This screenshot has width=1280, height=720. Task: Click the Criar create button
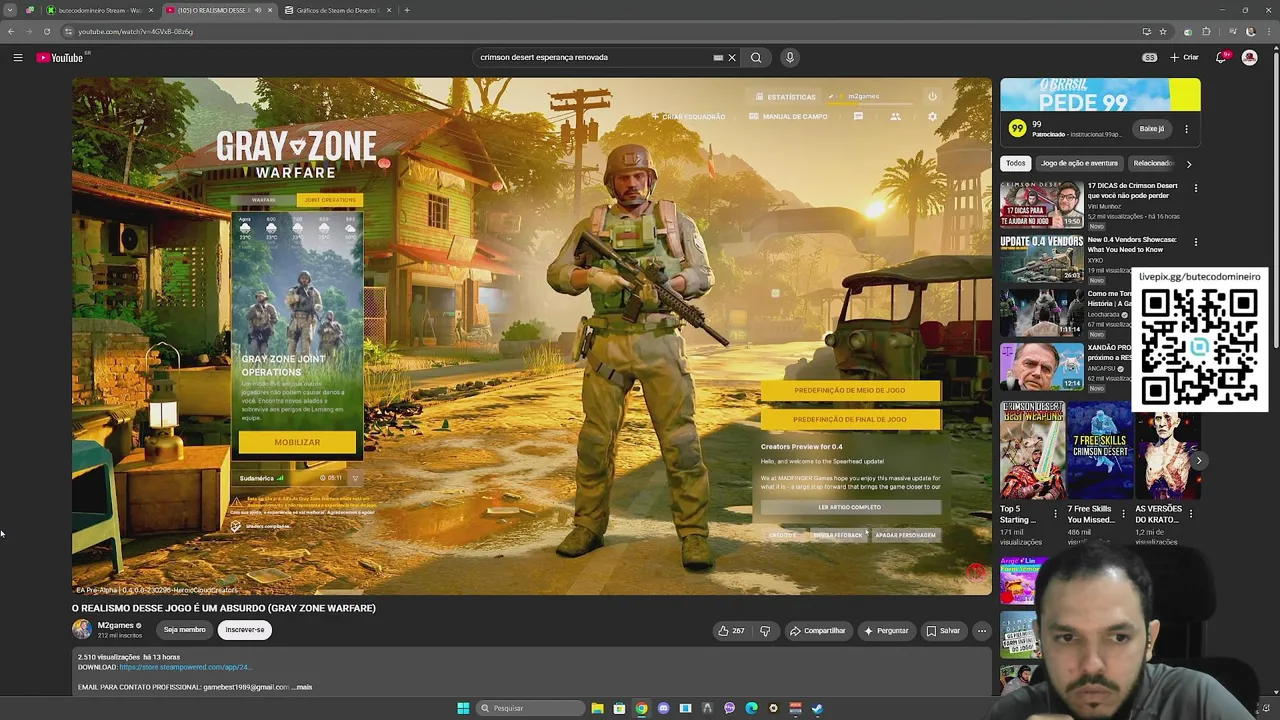pyautogui.click(x=1184, y=58)
